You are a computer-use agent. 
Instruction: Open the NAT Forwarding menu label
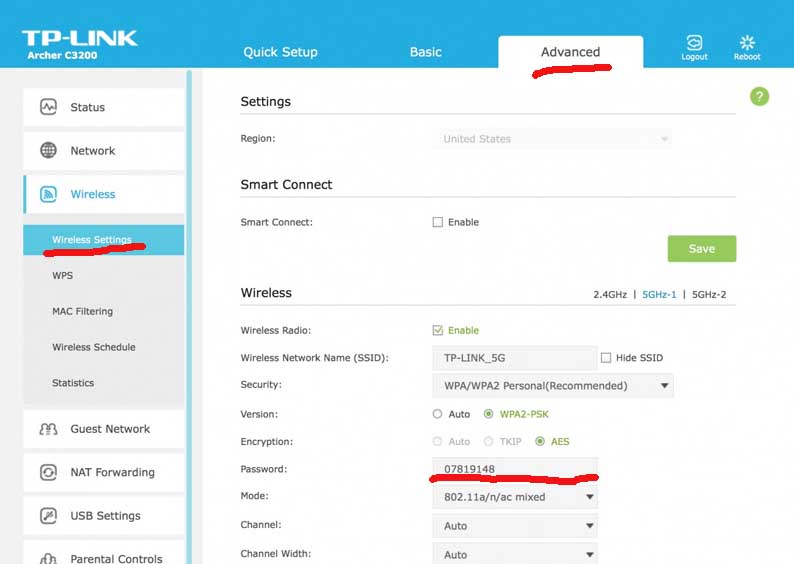(112, 472)
